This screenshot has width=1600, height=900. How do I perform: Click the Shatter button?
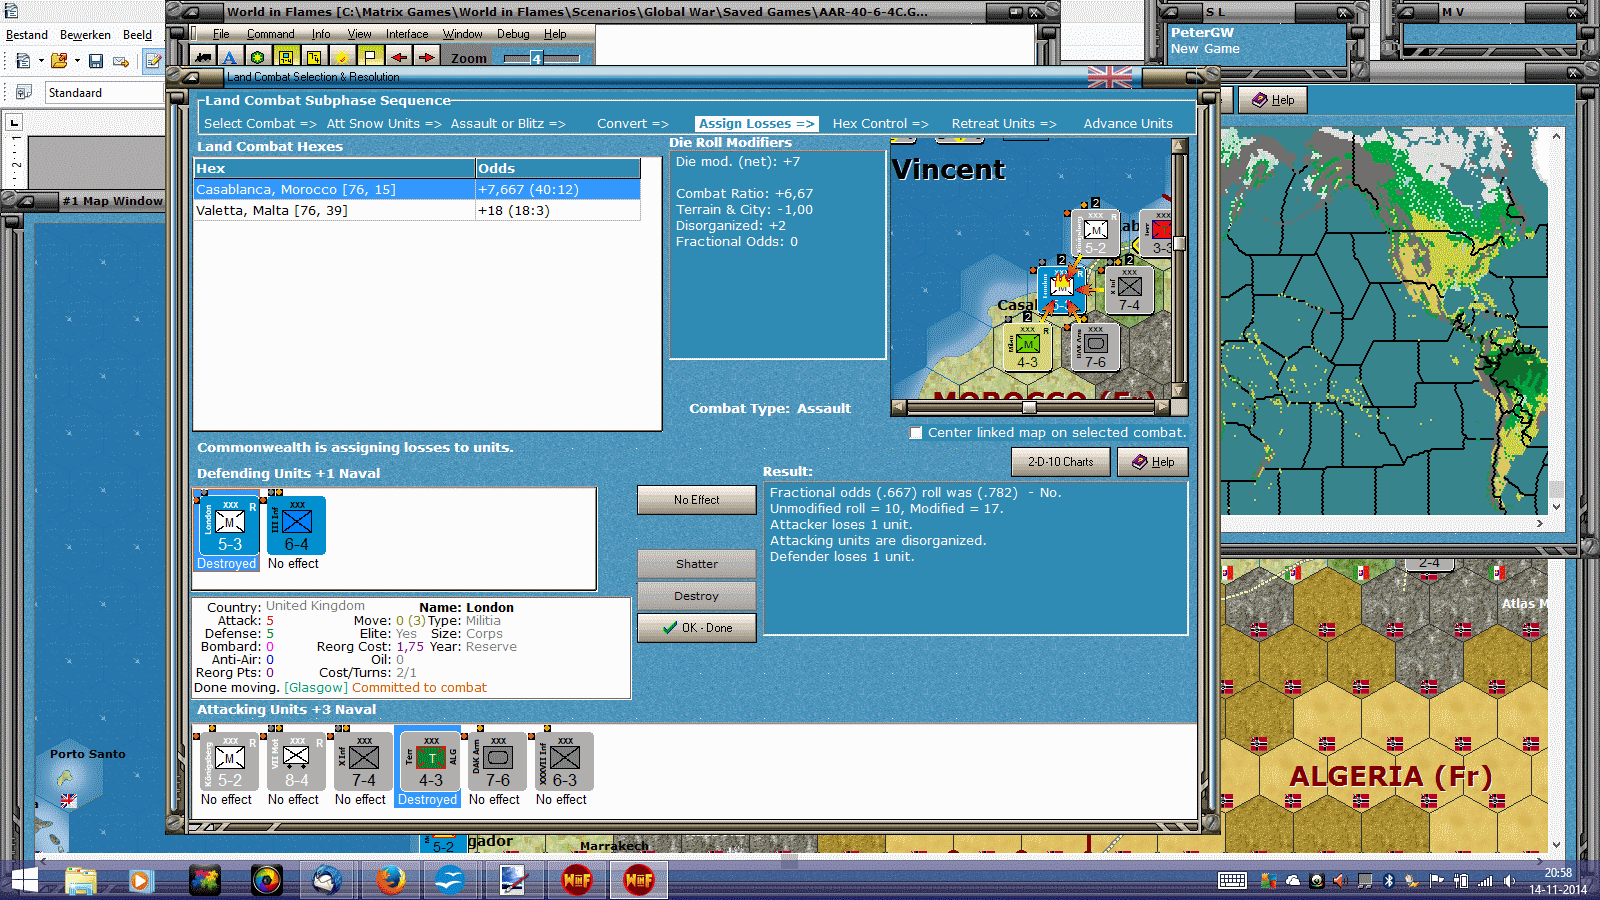697,564
